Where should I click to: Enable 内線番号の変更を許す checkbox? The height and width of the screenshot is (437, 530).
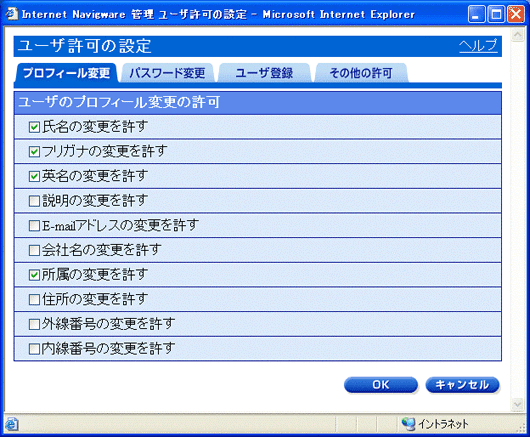click(x=34, y=349)
